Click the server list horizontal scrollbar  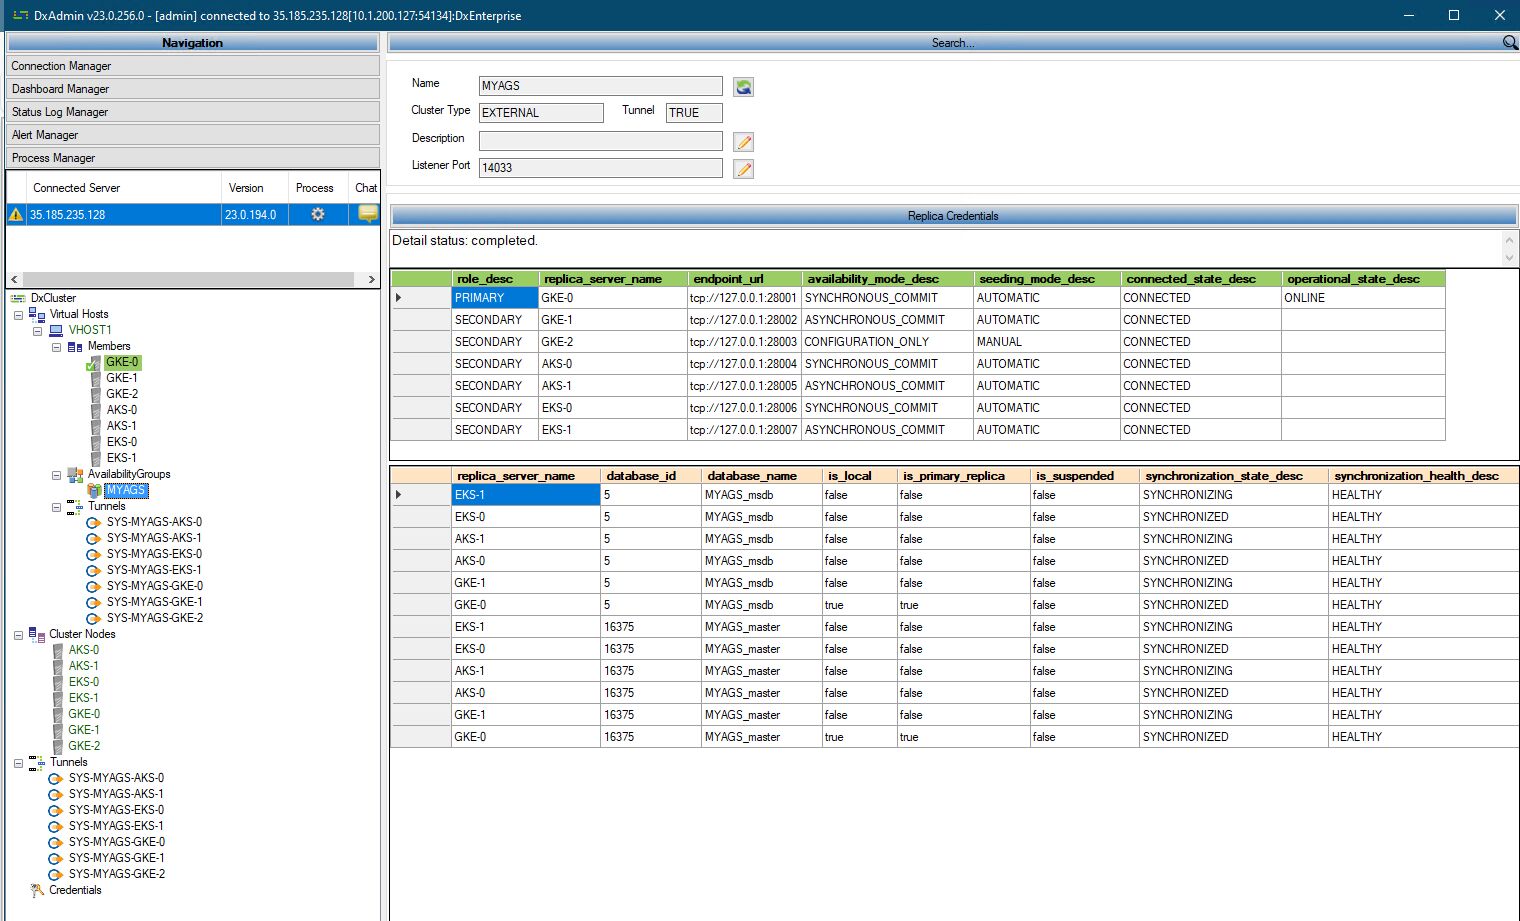click(x=188, y=280)
